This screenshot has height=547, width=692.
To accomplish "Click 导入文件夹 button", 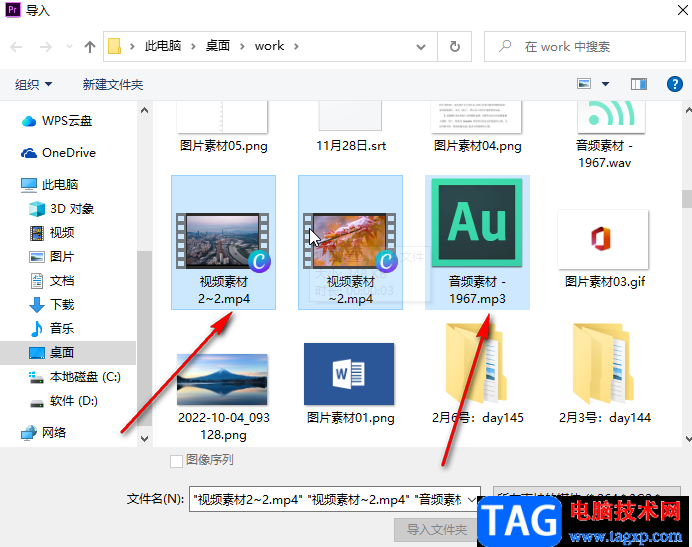I will coord(436,529).
